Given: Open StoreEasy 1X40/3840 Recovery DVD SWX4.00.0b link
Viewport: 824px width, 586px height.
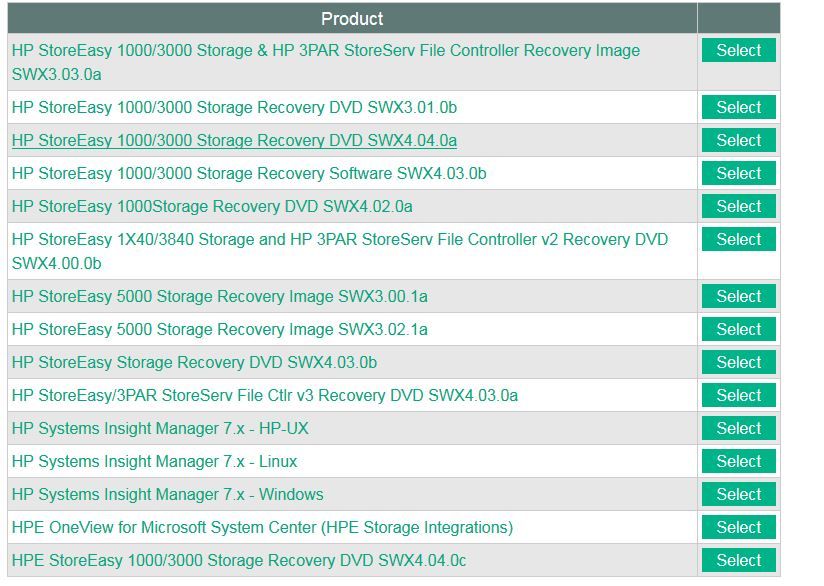Looking at the screenshot, I should pyautogui.click(x=339, y=251).
